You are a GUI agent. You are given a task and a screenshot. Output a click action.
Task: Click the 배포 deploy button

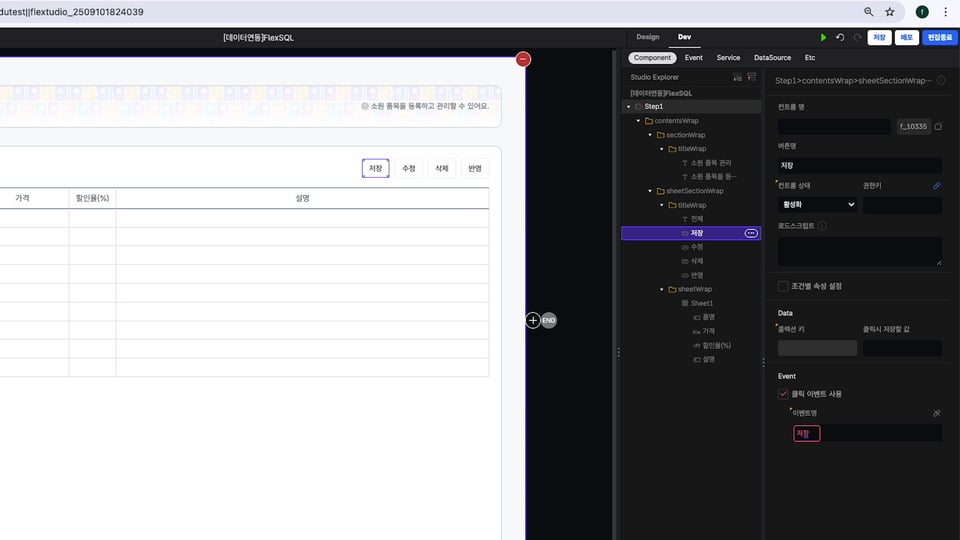click(x=907, y=37)
